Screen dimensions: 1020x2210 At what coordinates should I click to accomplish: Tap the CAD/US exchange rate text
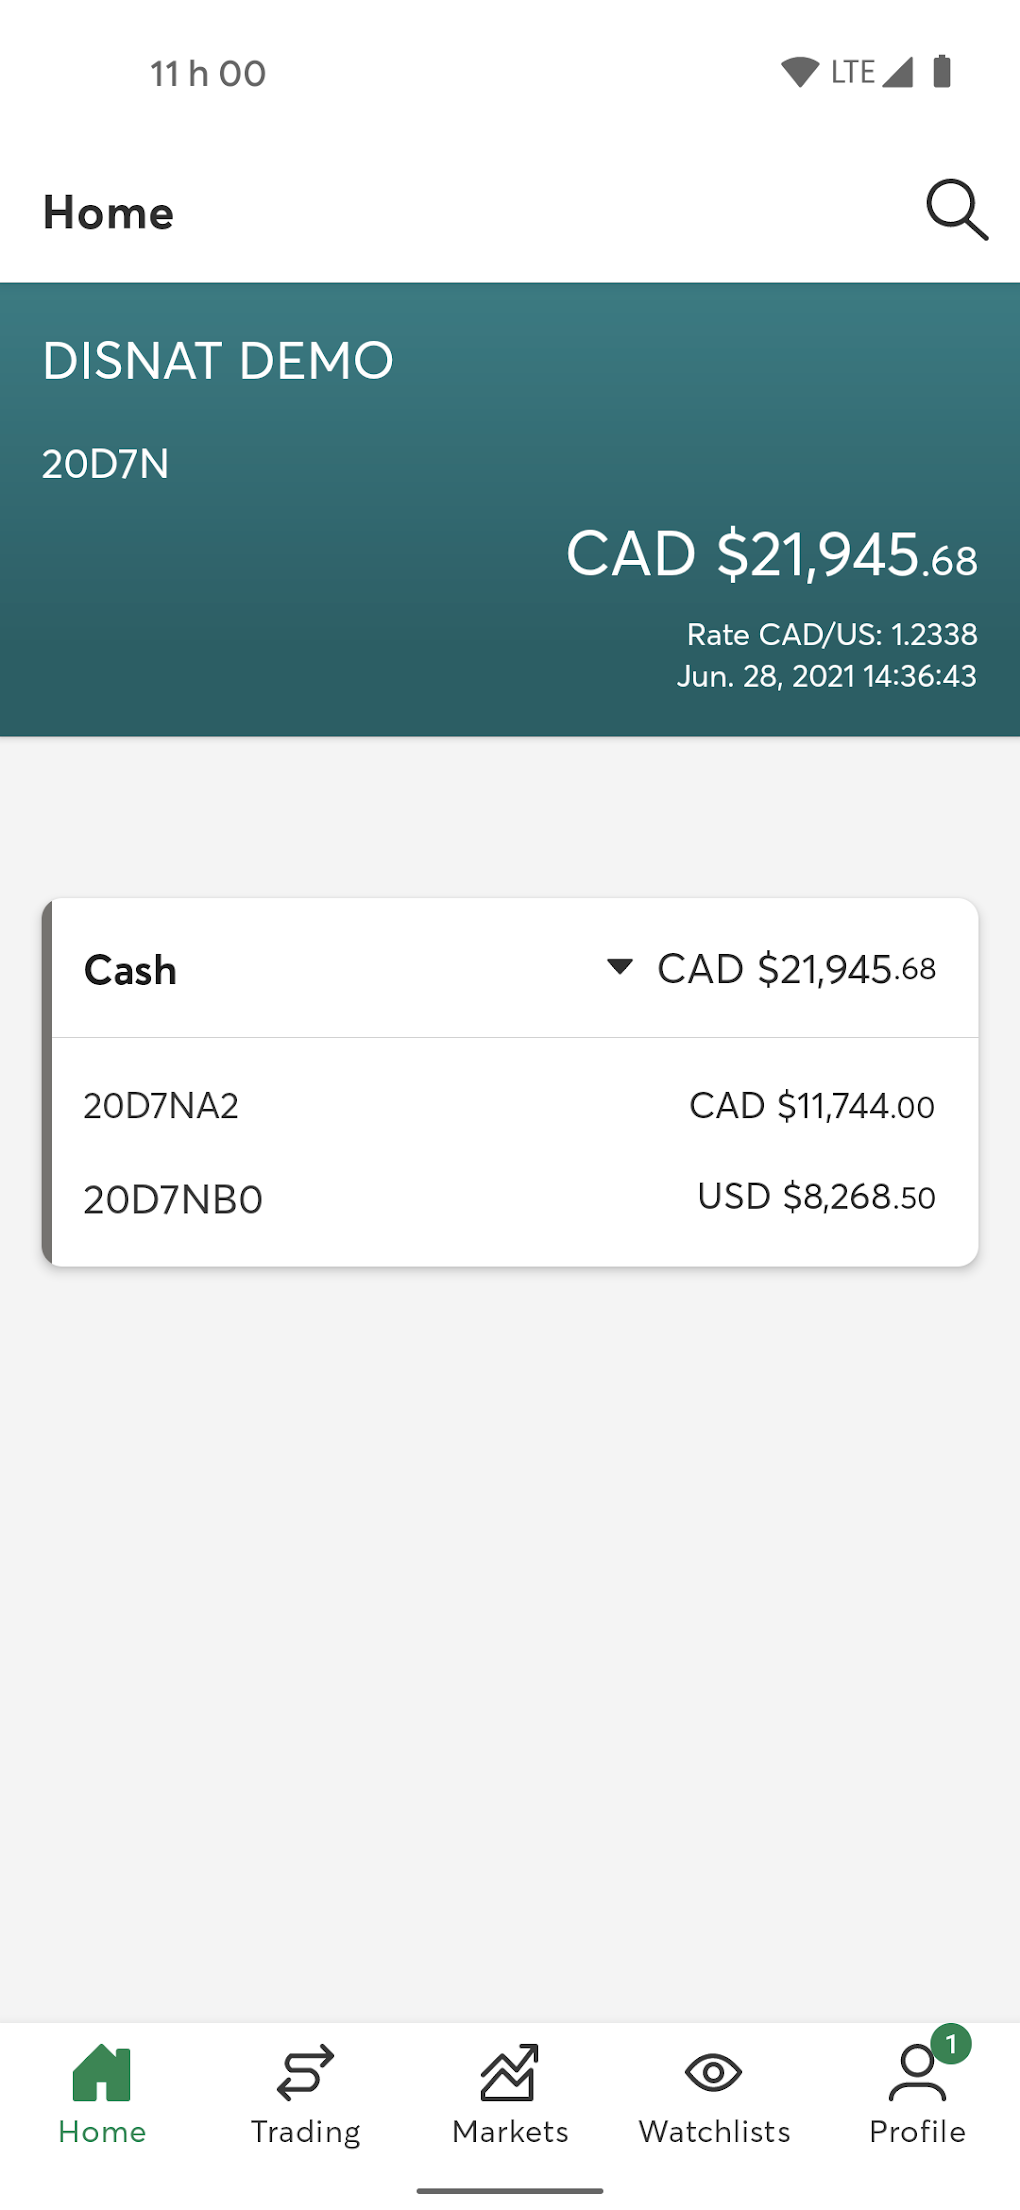831,634
